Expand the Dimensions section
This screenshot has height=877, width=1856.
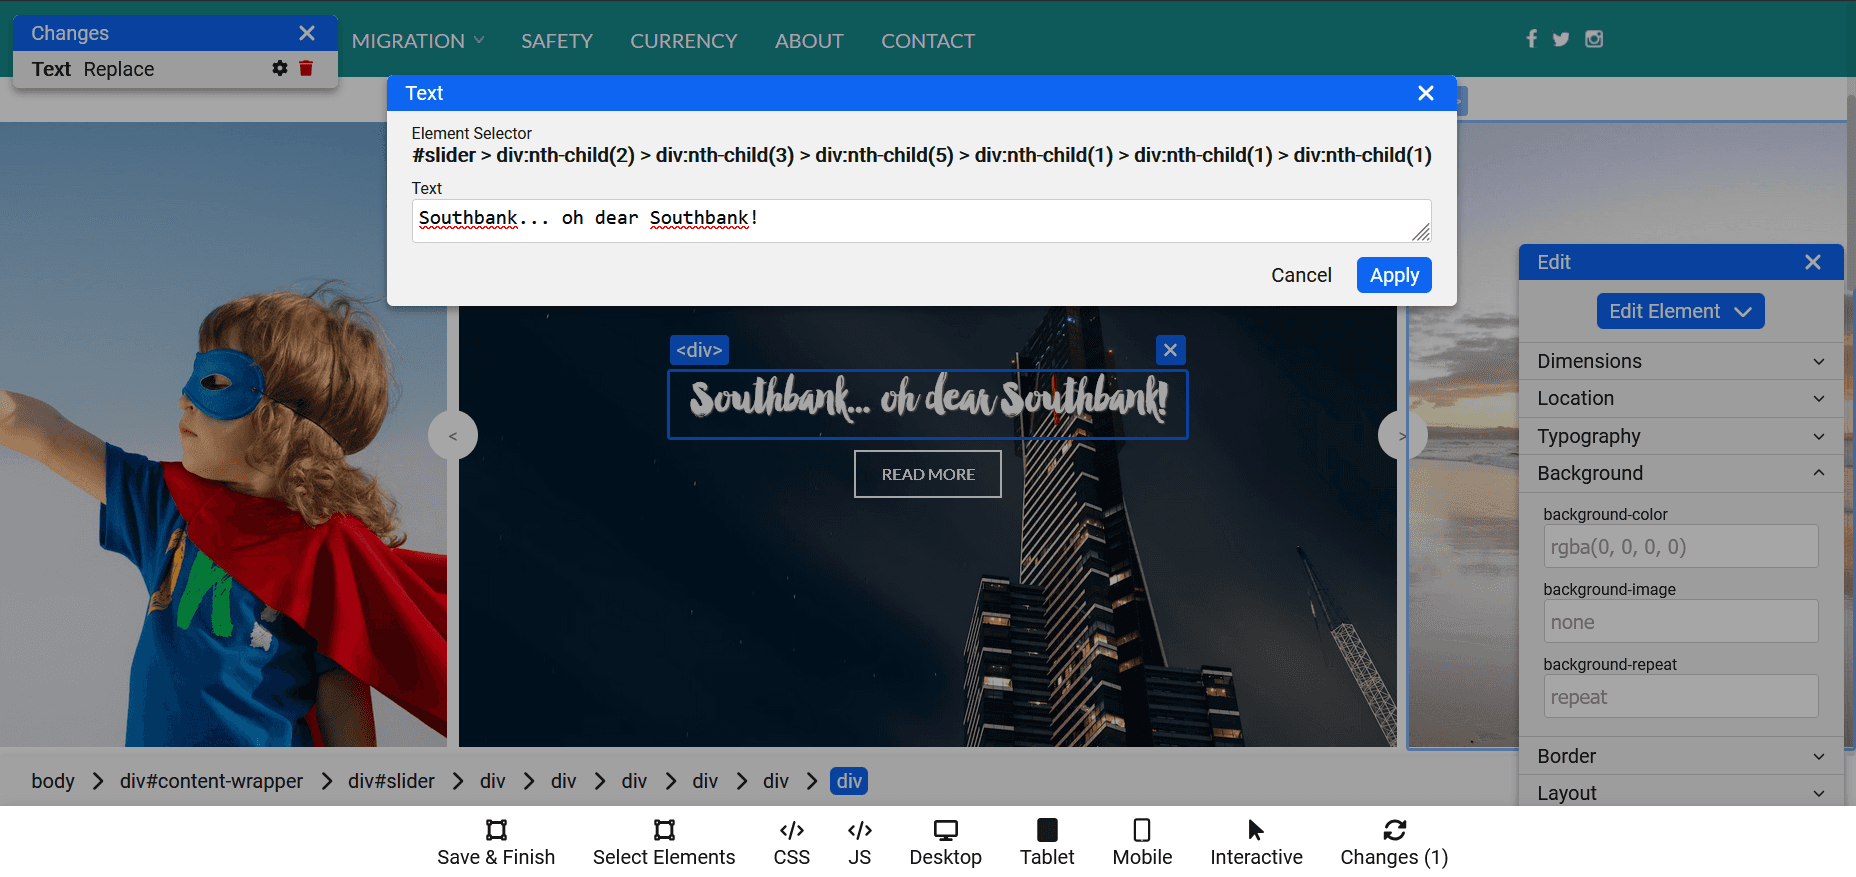click(x=1680, y=361)
